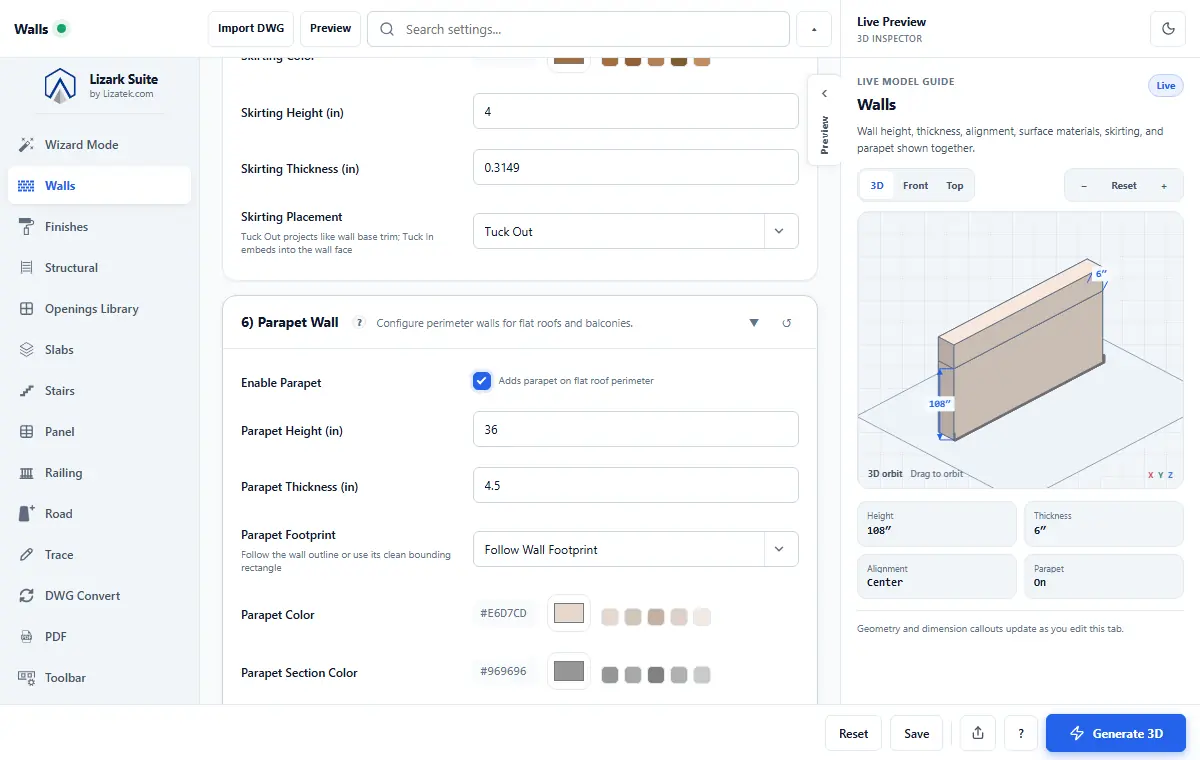Click the small up arrow beside search
Screen dimensions: 1200x760
(x=813, y=29)
